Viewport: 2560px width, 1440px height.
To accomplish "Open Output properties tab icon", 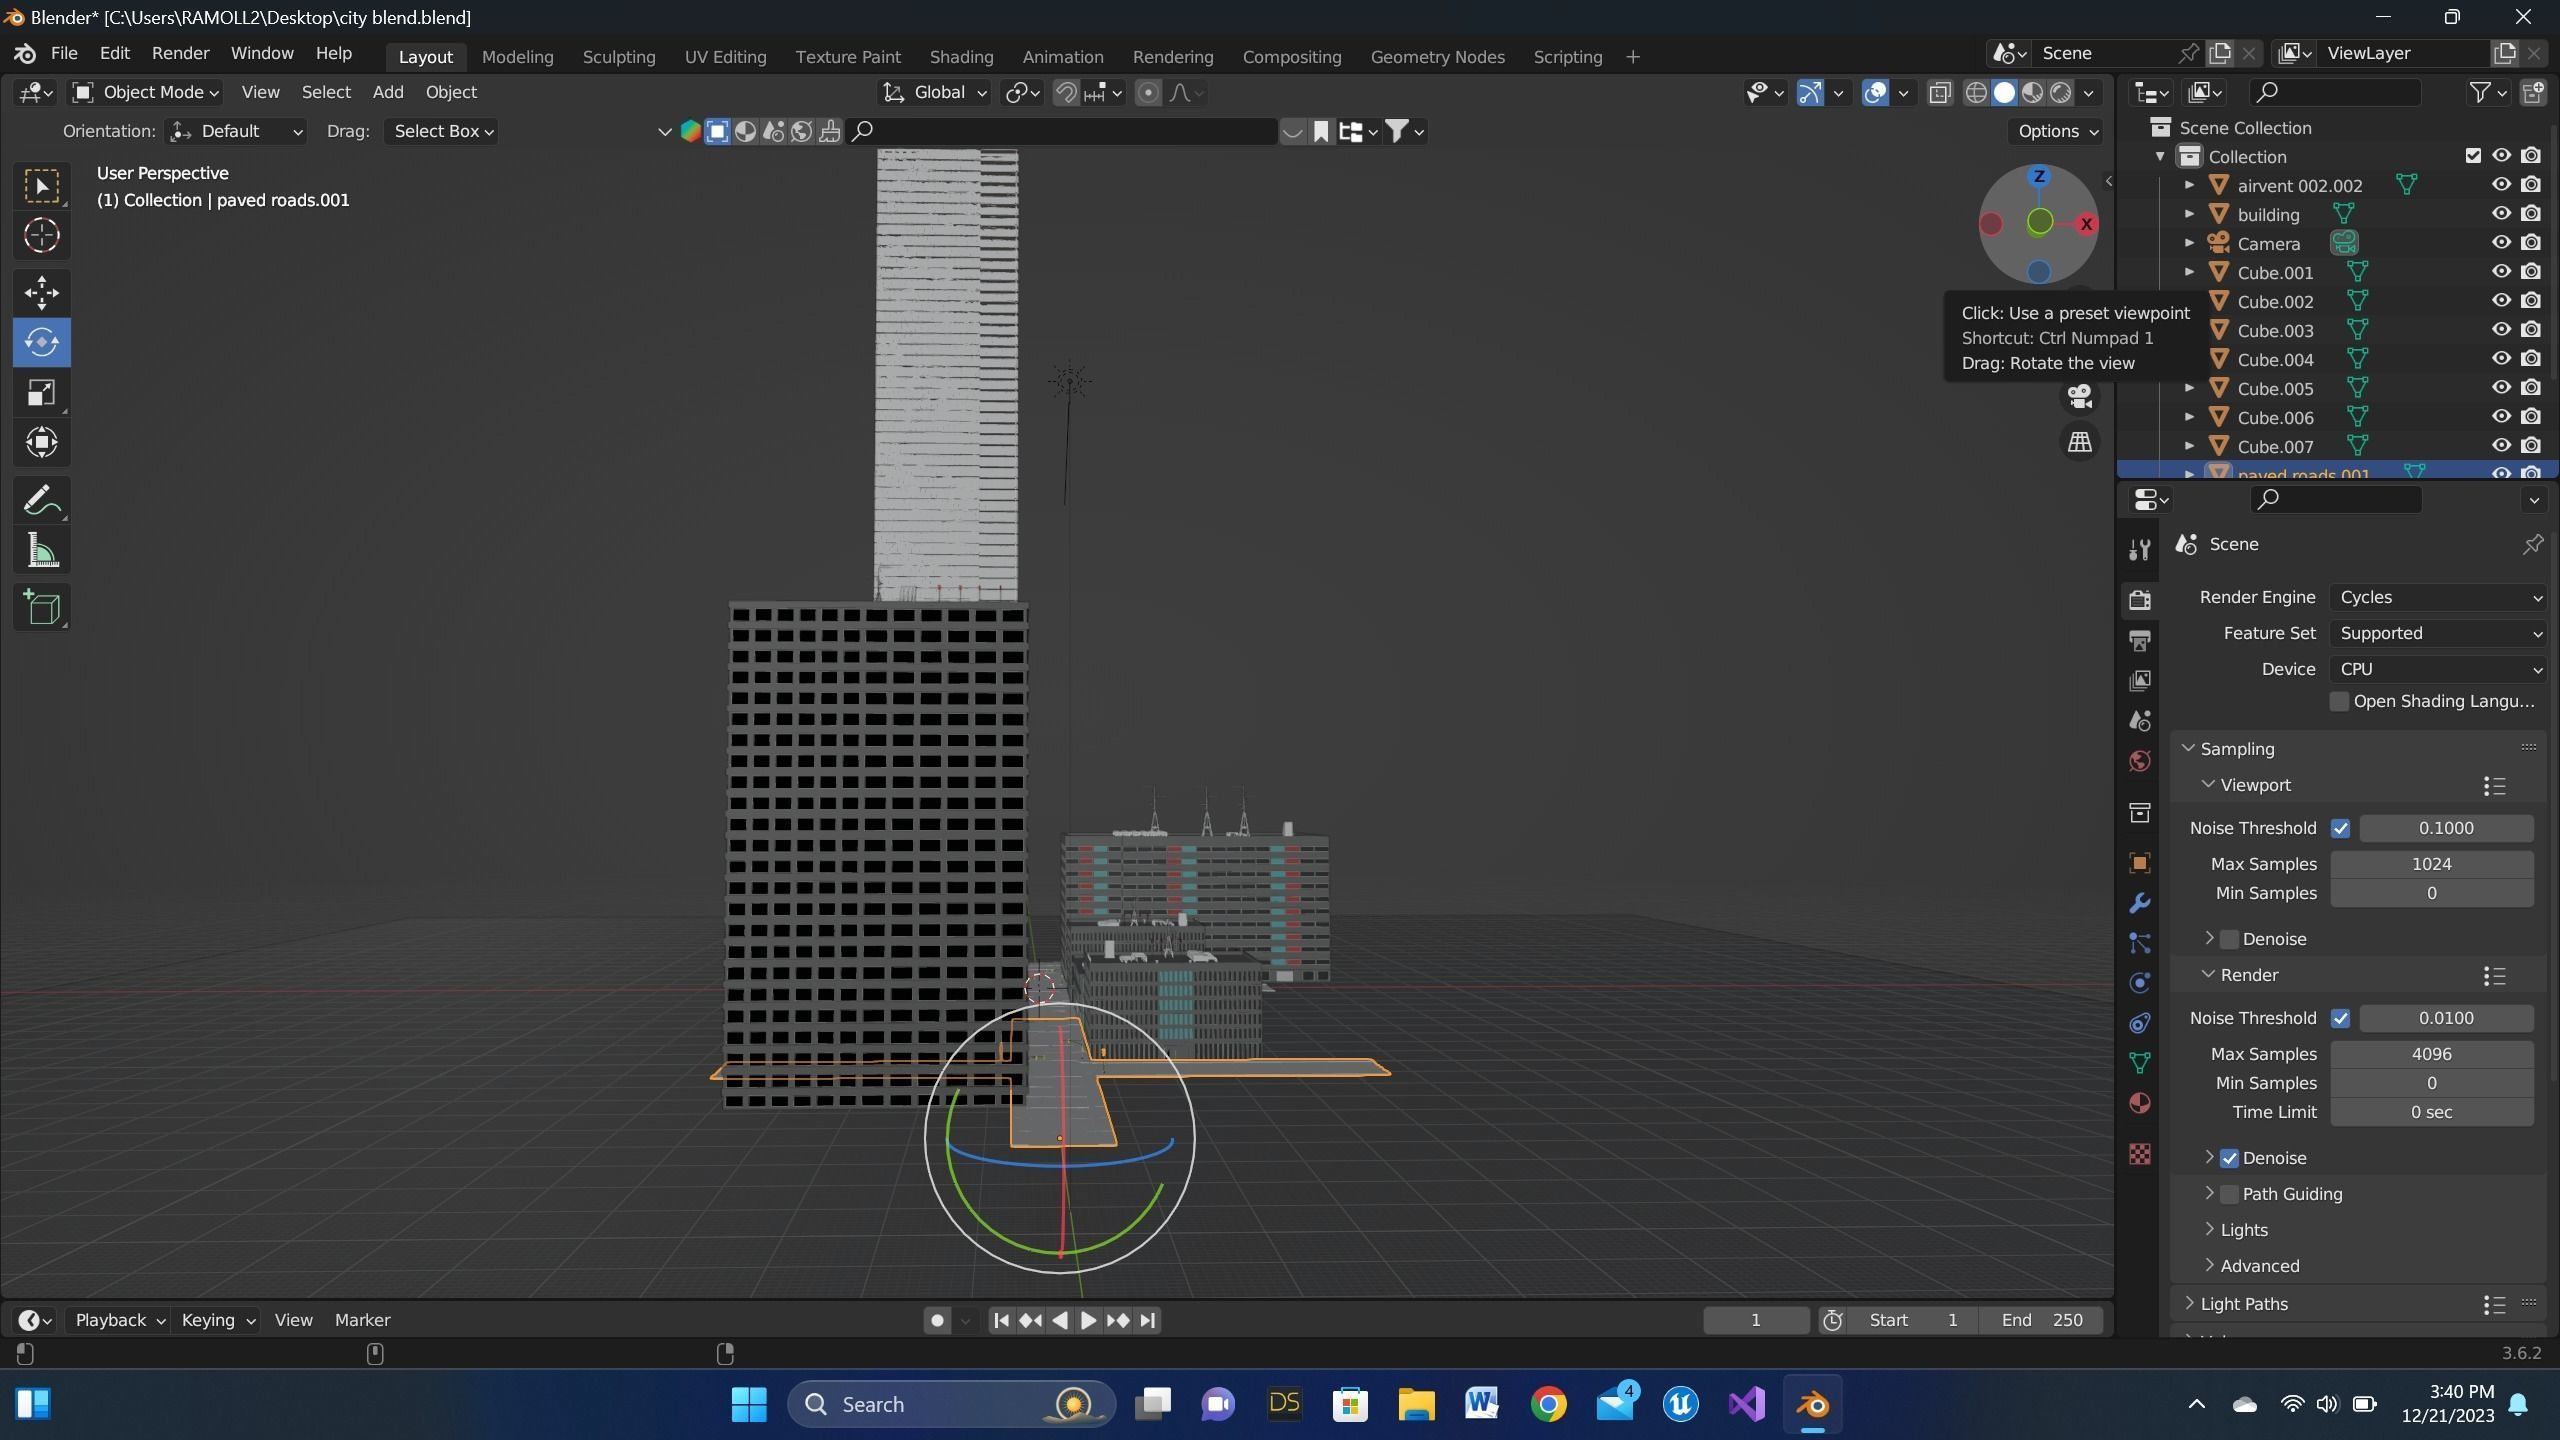I will (2139, 640).
